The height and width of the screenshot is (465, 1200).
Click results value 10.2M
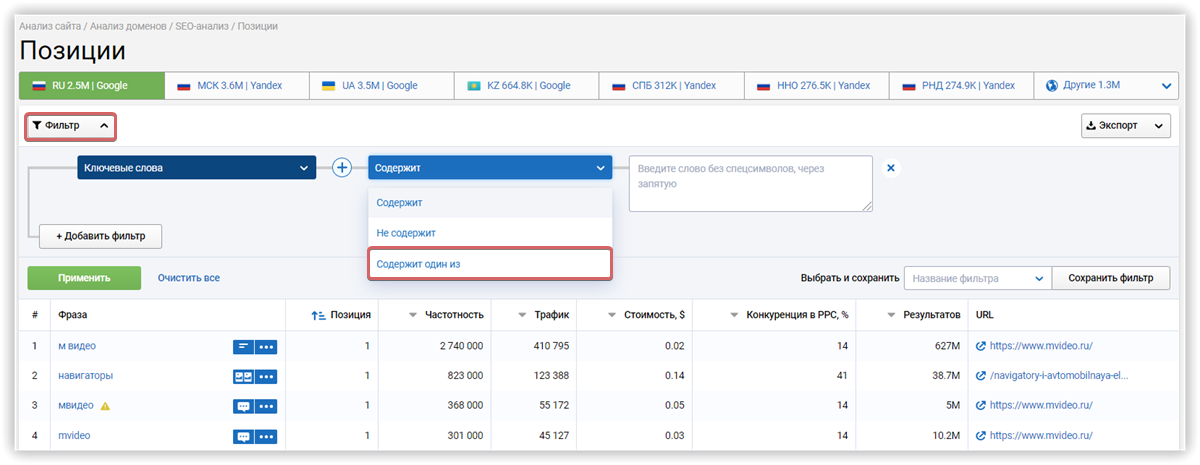point(945,436)
